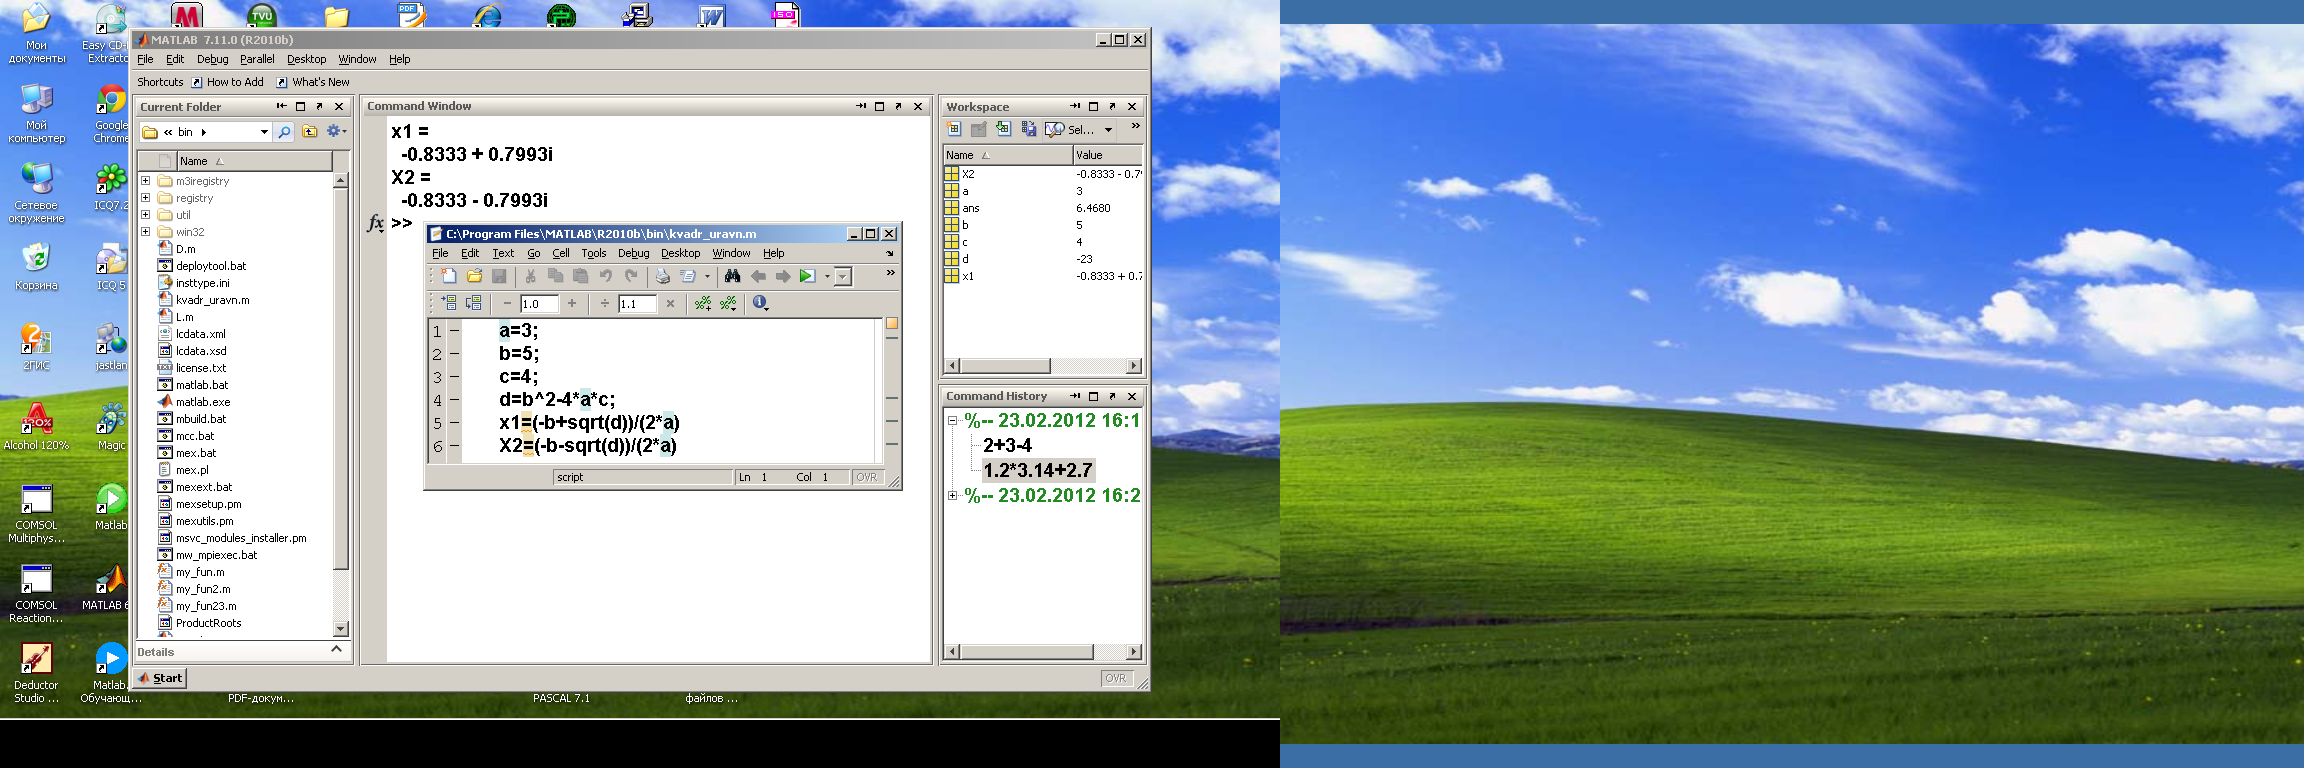Open MATLAB Debug menu in main window

pos(212,59)
